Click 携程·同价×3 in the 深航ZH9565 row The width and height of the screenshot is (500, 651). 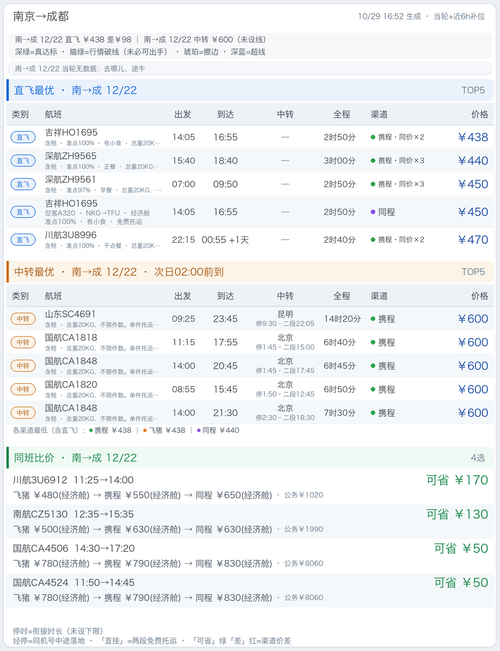(397, 161)
